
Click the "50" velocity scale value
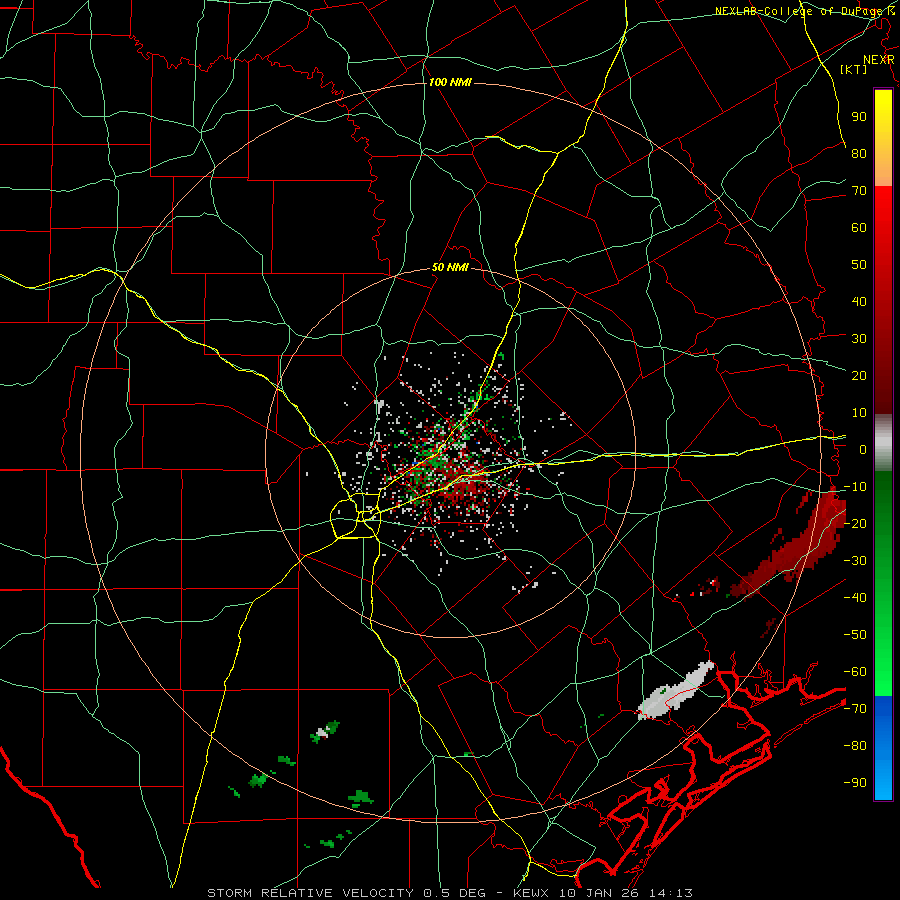tap(859, 265)
